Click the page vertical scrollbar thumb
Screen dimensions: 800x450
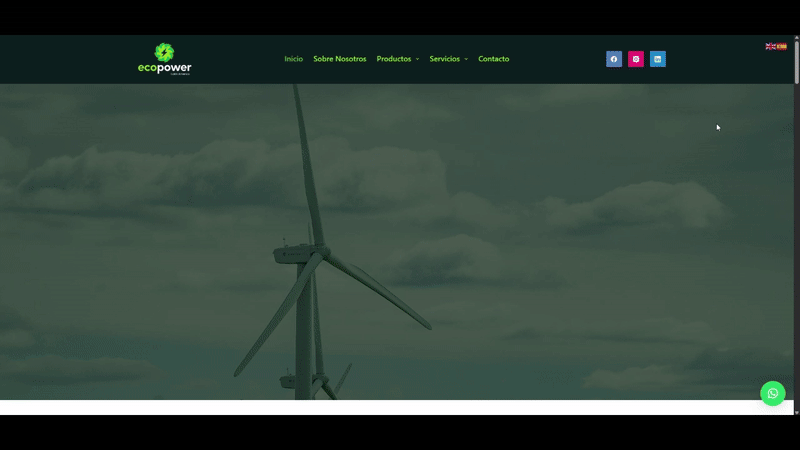796,61
